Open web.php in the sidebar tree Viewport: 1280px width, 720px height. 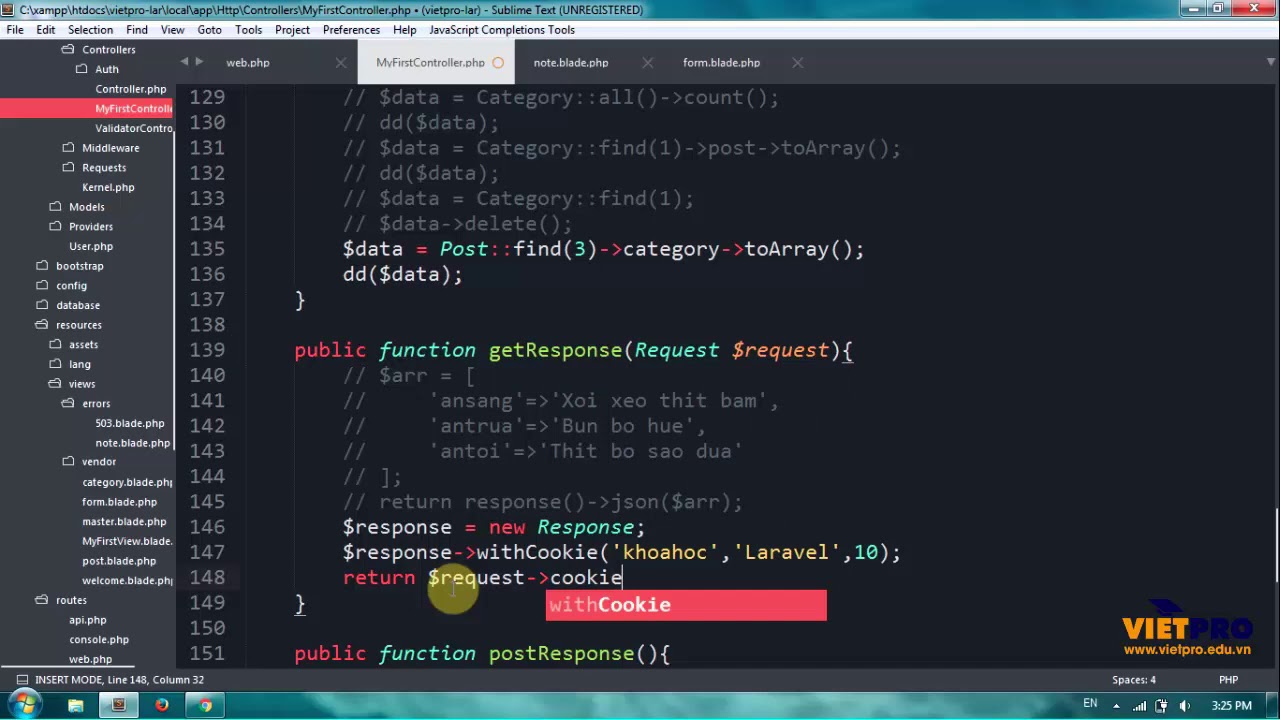pos(90,659)
